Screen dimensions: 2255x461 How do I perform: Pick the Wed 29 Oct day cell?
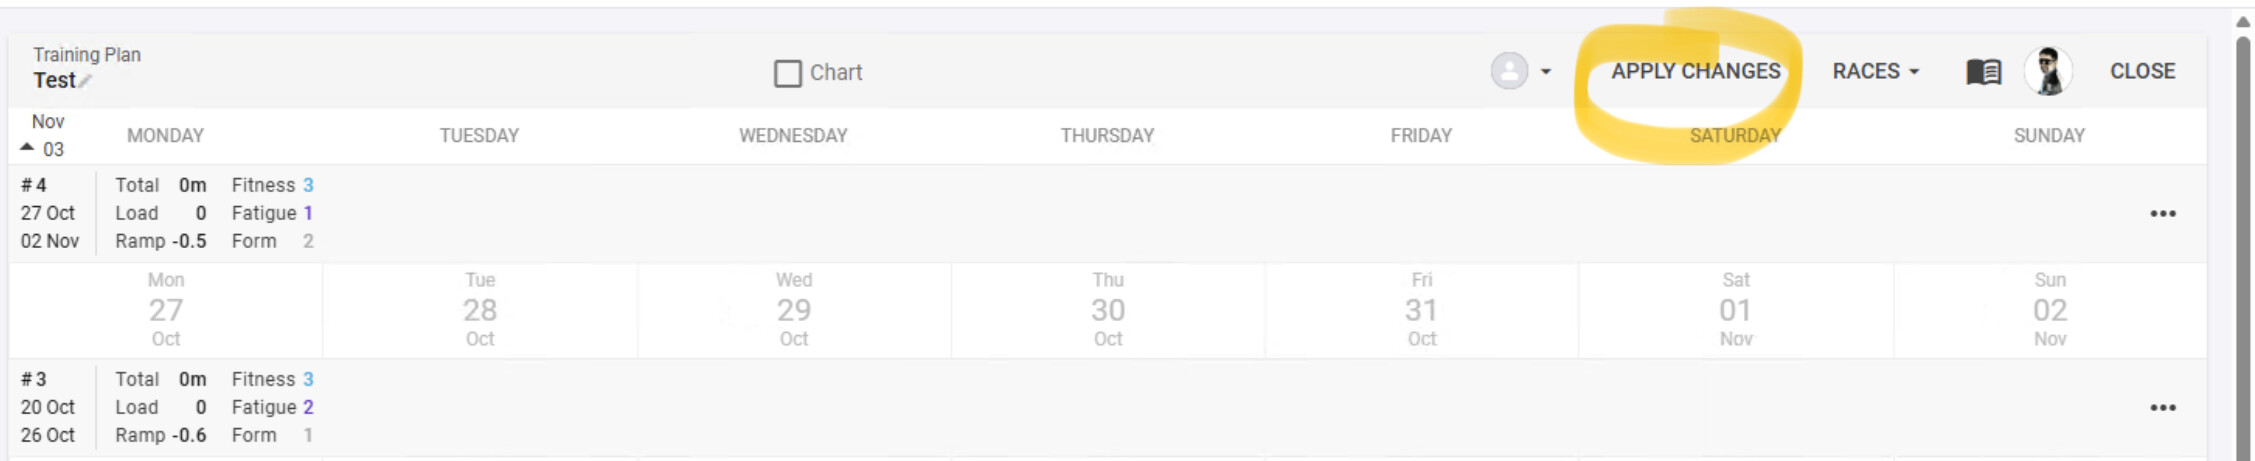click(x=794, y=310)
